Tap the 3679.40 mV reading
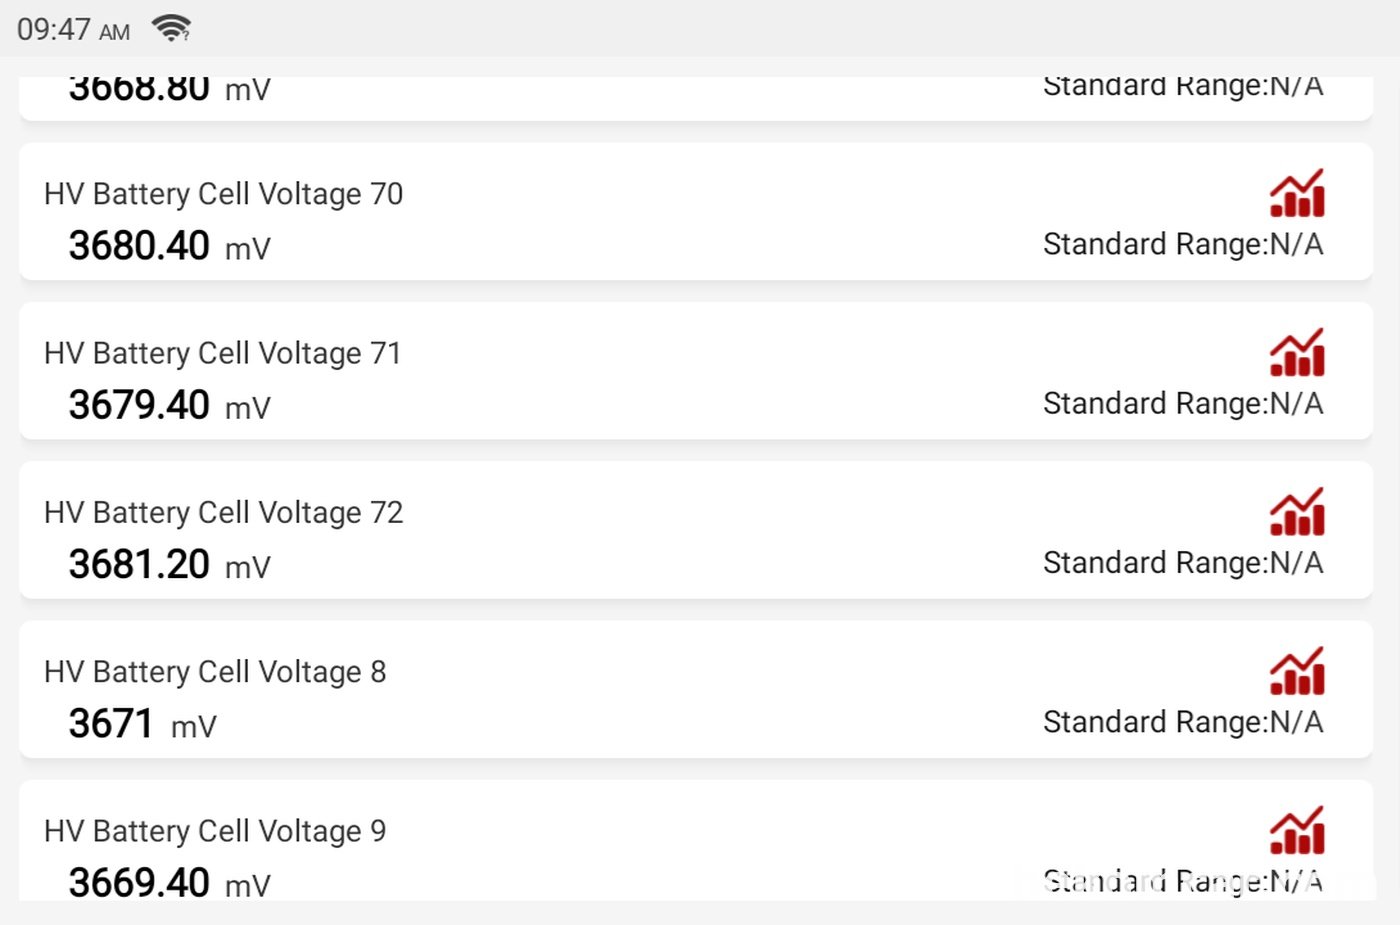The image size is (1400, 925). [169, 405]
